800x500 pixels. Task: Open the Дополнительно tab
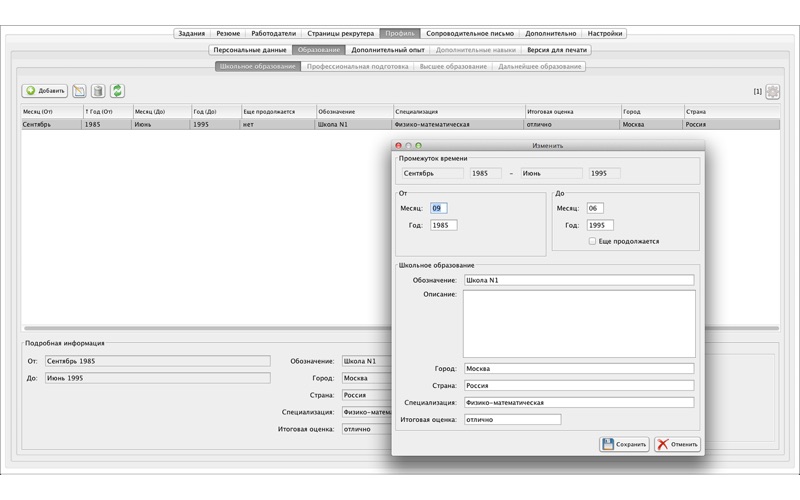[x=551, y=33]
